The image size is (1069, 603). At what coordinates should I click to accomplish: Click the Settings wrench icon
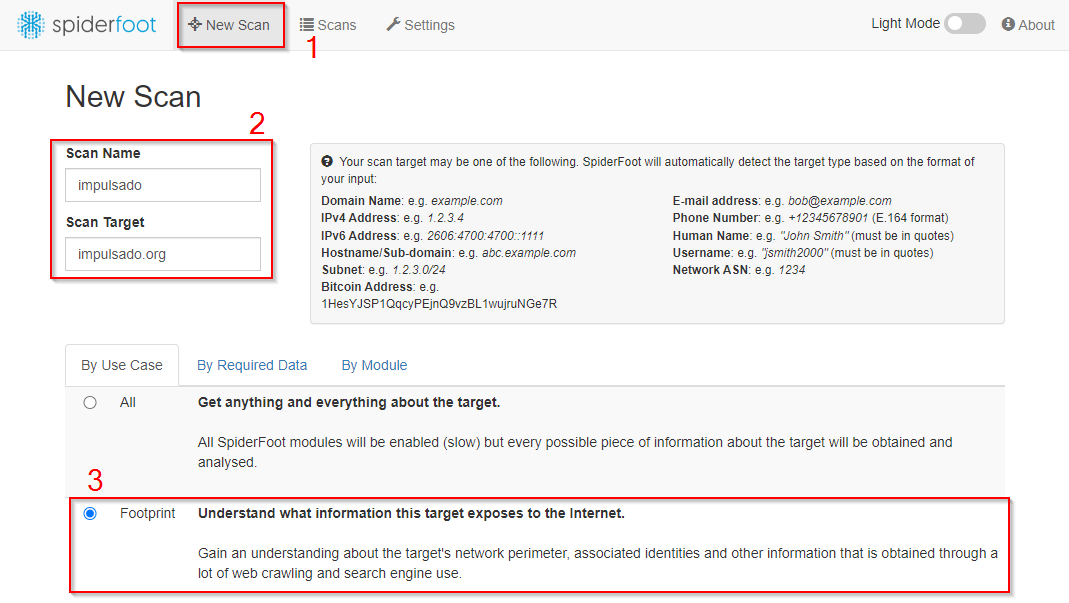click(x=393, y=25)
